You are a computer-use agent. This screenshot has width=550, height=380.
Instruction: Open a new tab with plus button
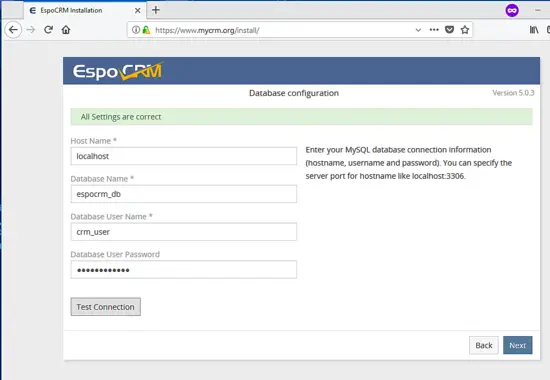point(156,10)
